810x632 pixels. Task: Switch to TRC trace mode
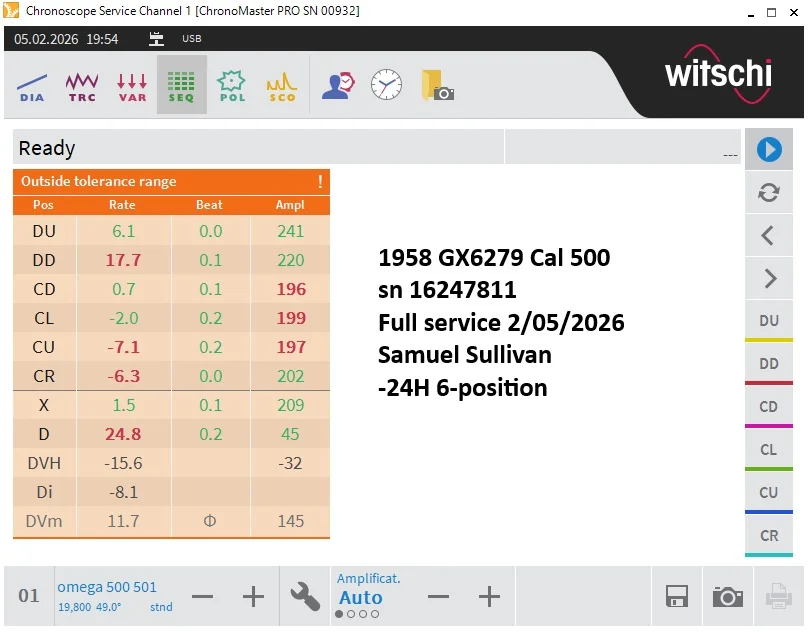coord(82,85)
